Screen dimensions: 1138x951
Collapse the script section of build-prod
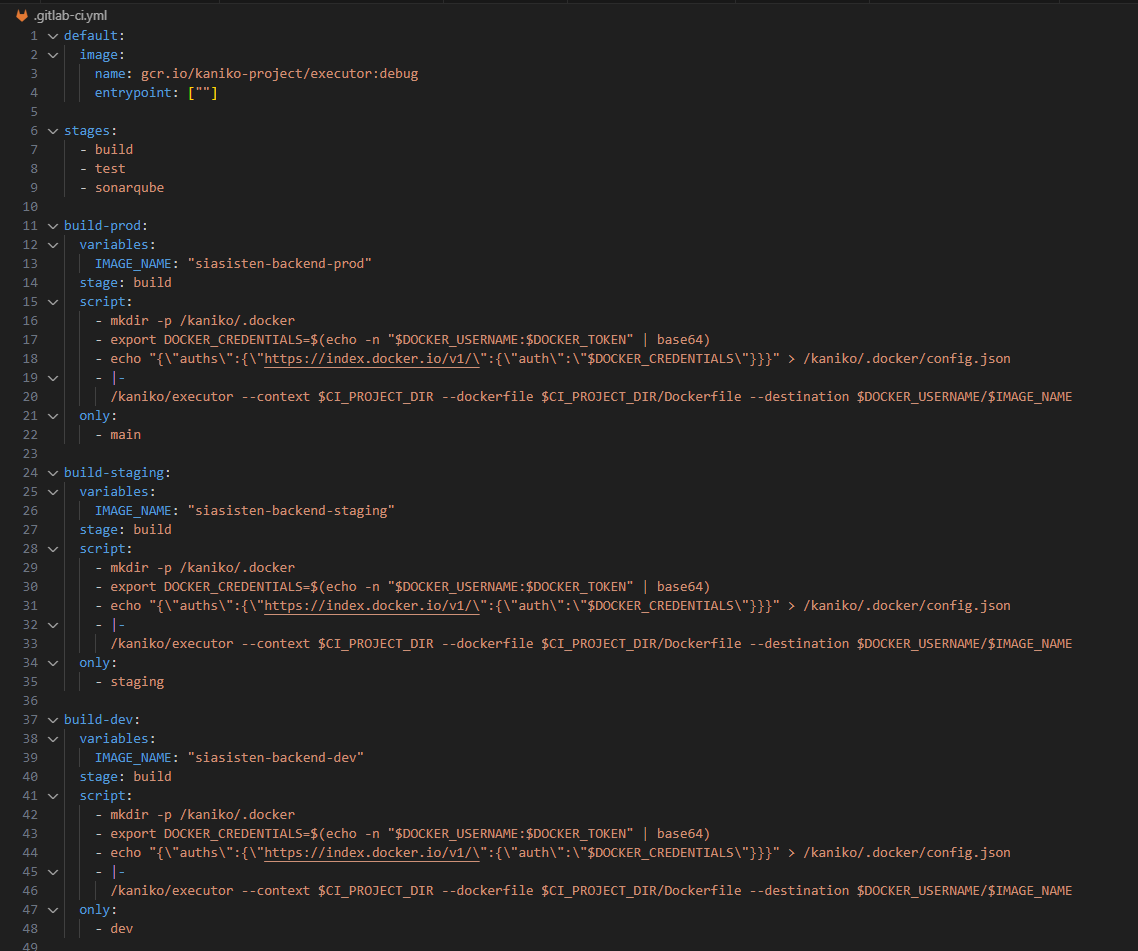[52, 301]
